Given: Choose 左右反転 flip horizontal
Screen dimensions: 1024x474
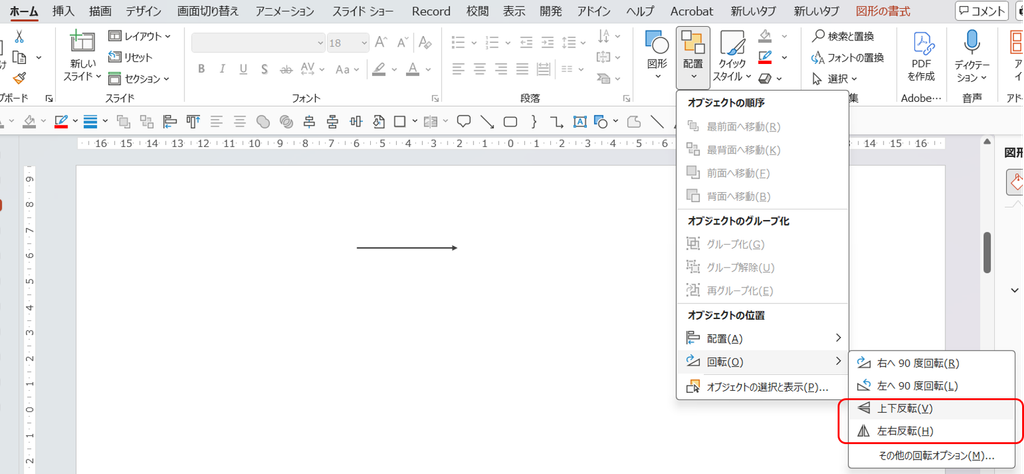Looking at the screenshot, I should [931, 431].
